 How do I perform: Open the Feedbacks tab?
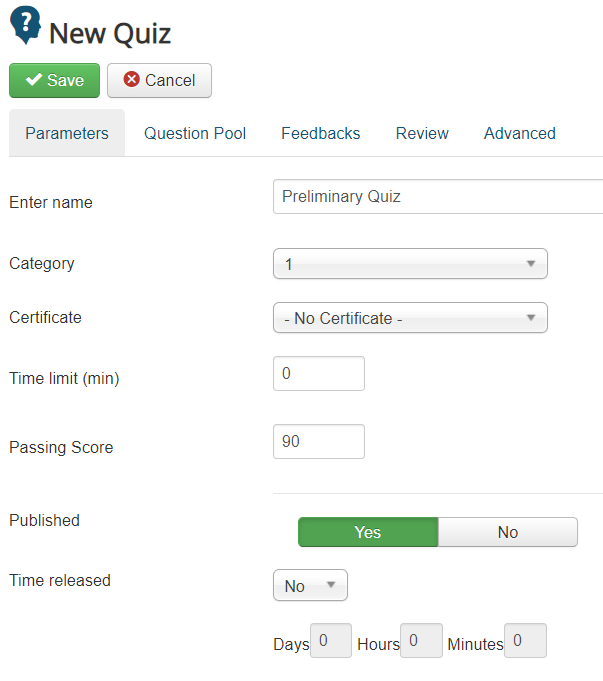click(320, 133)
